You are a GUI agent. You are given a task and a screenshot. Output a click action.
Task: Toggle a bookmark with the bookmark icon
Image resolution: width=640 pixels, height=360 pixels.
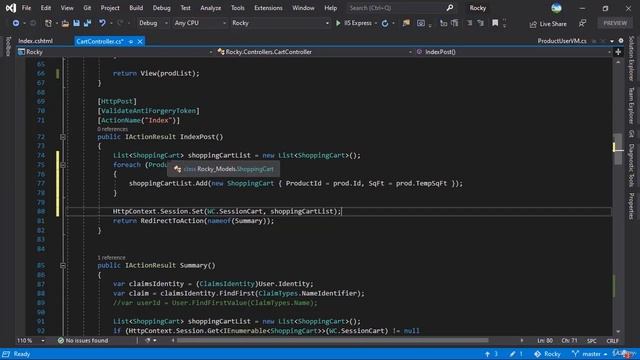pyautogui.click(x=495, y=23)
